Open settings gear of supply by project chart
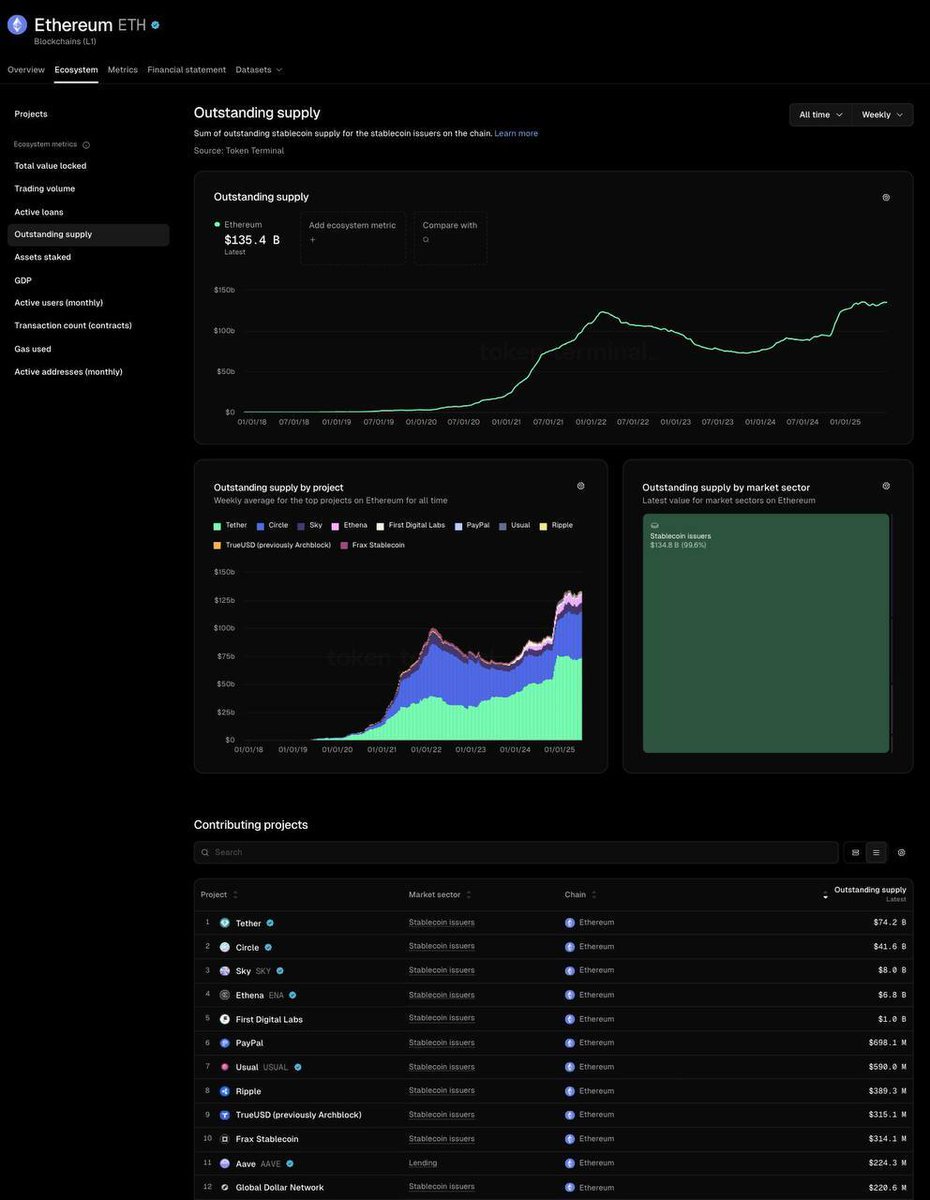 (x=581, y=486)
